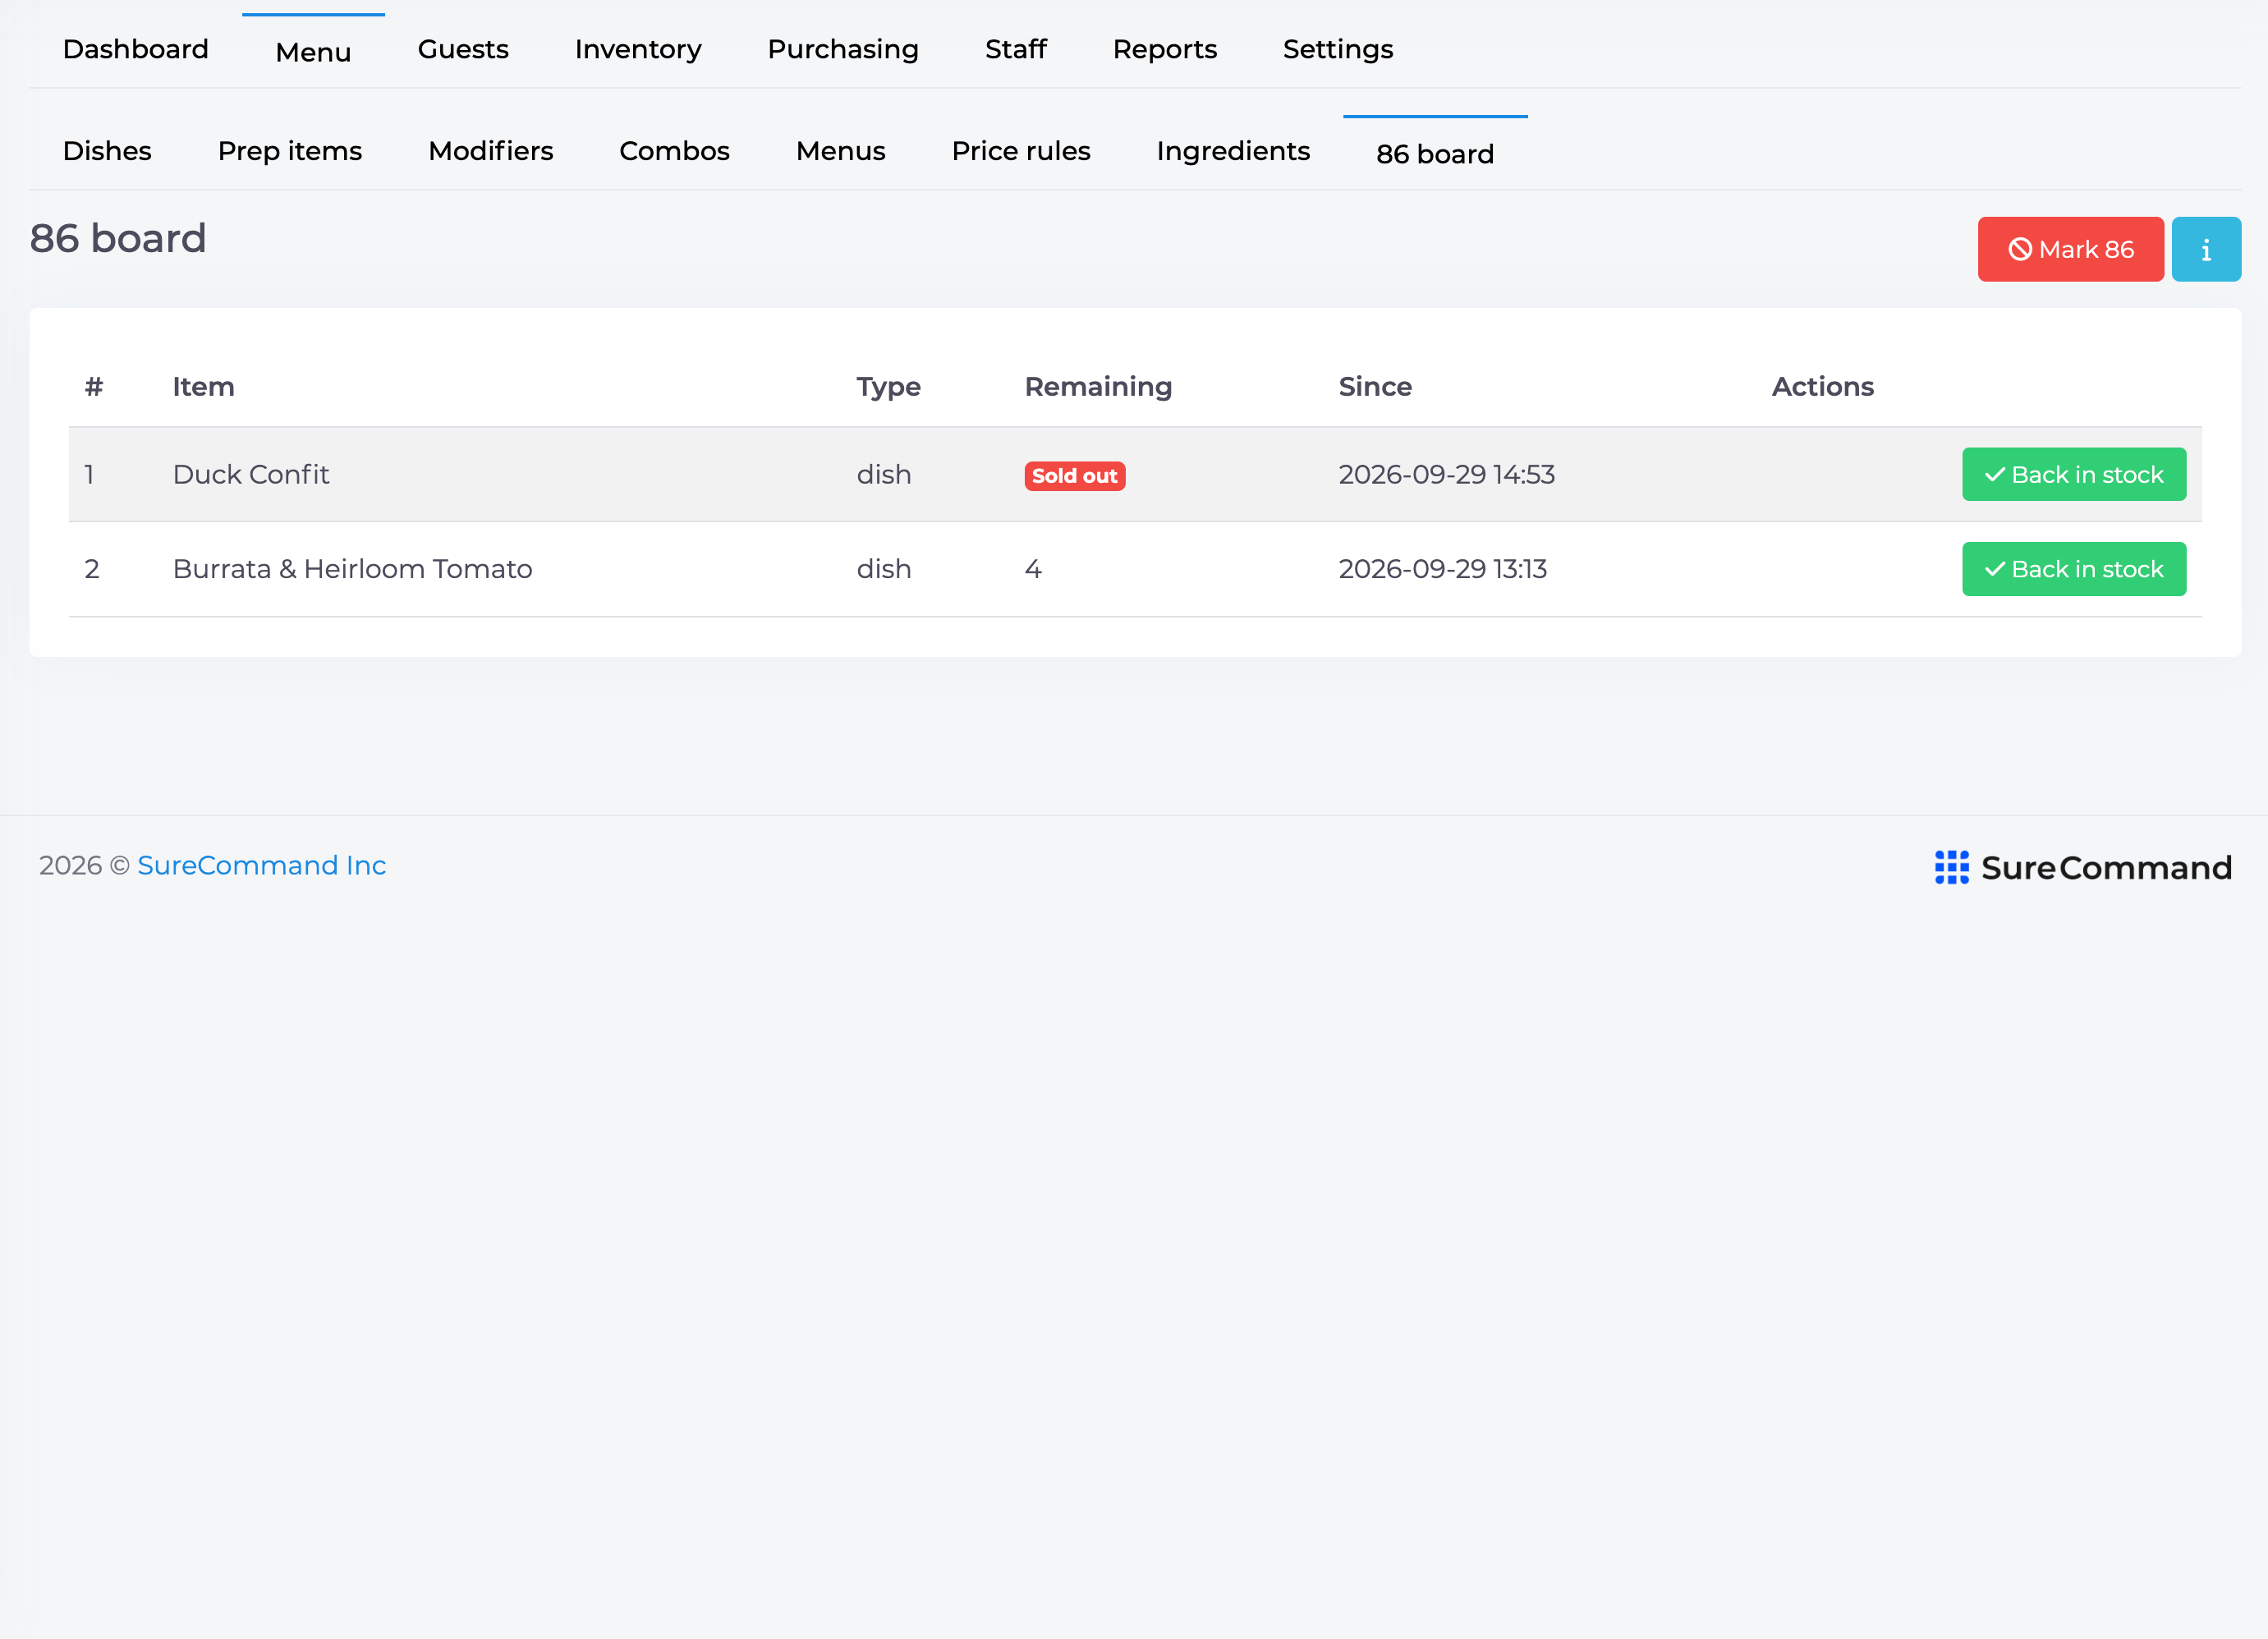View the Reports tab

1164,49
